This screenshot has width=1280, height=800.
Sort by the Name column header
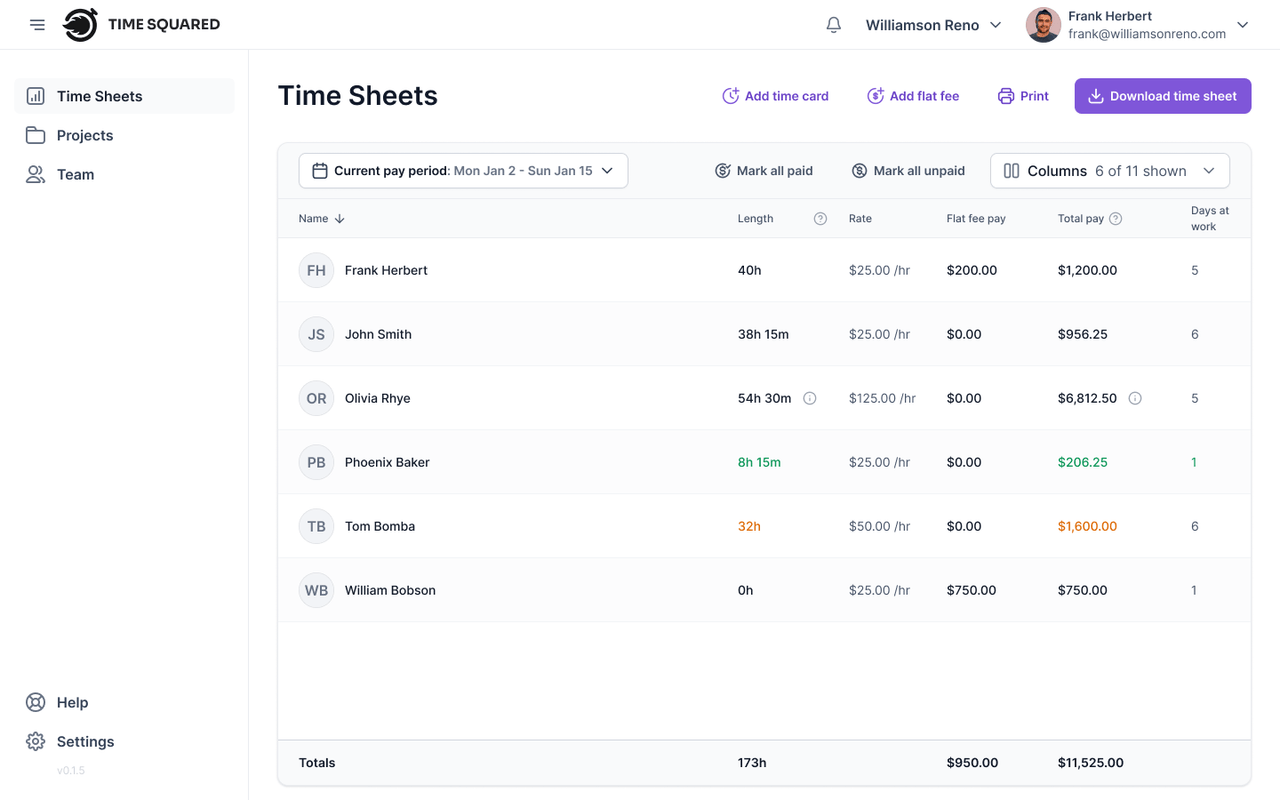[321, 219]
